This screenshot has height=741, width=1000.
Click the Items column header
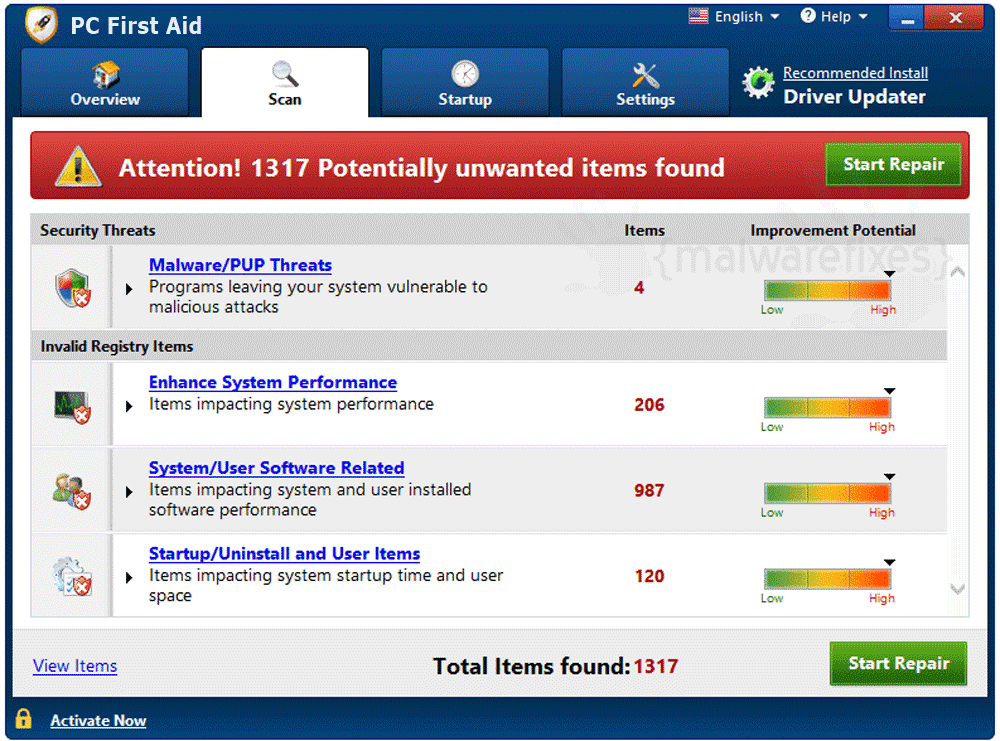(644, 230)
